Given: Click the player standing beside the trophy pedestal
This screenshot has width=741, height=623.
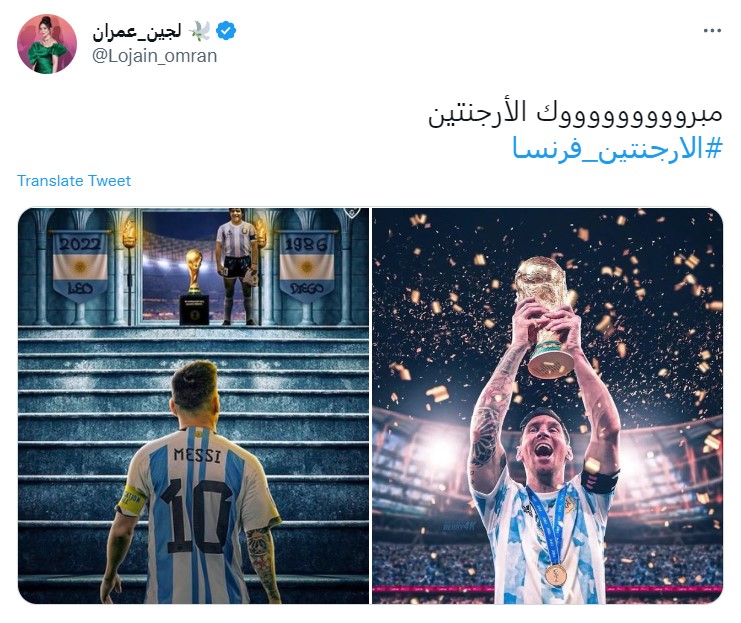Looking at the screenshot, I should click(237, 267).
